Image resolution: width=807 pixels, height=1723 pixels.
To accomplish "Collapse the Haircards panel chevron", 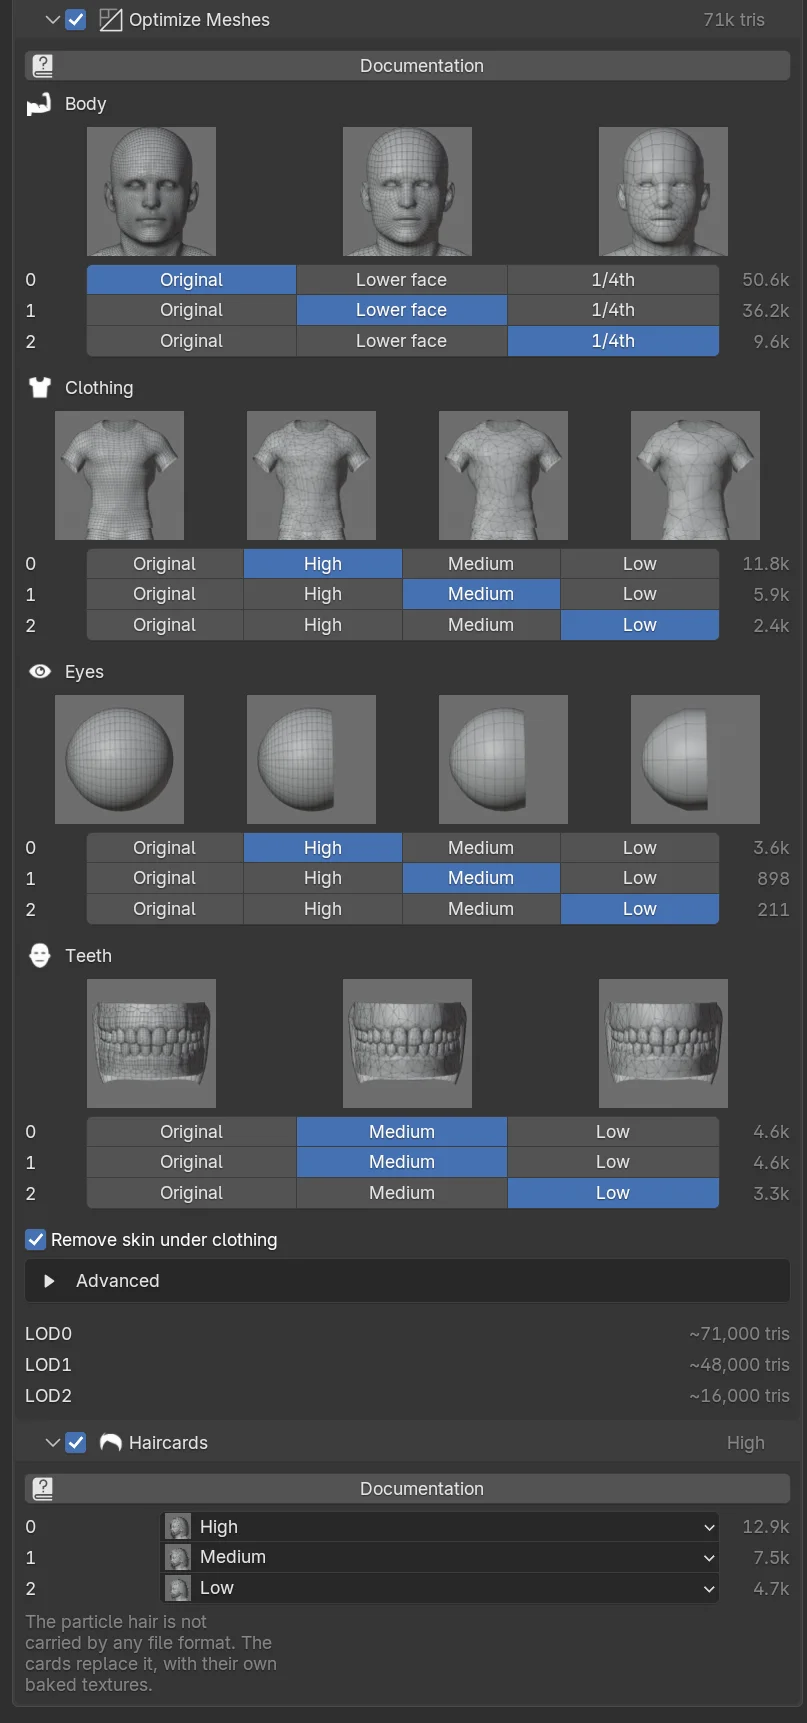I will (x=52, y=1443).
